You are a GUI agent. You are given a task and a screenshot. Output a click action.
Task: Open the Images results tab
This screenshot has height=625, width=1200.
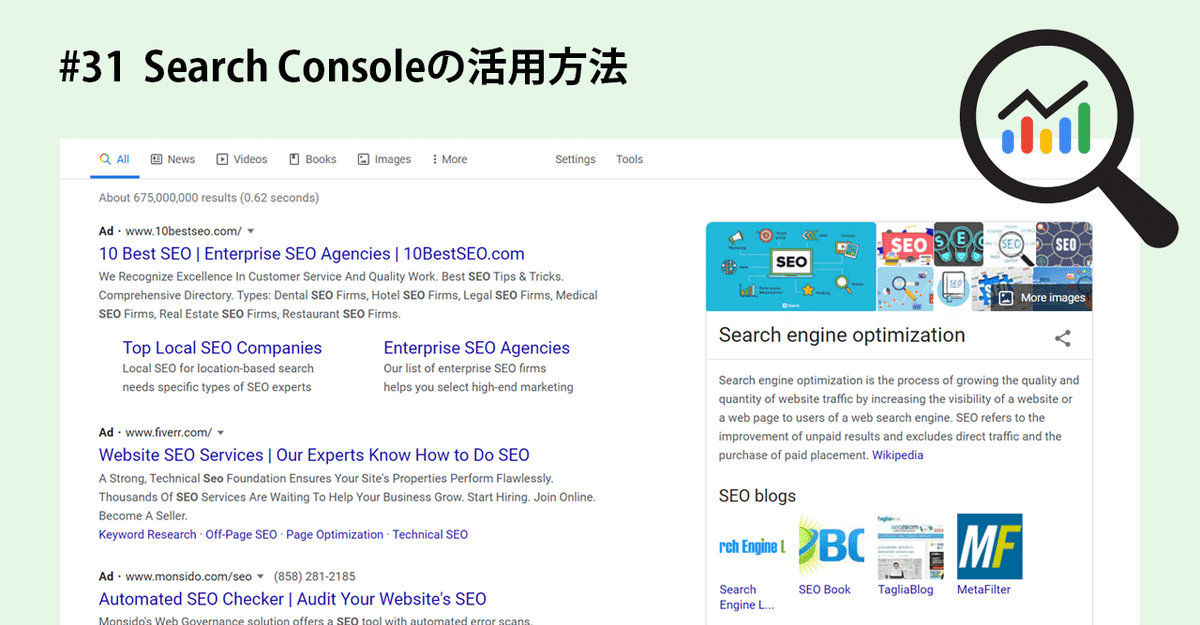click(384, 160)
